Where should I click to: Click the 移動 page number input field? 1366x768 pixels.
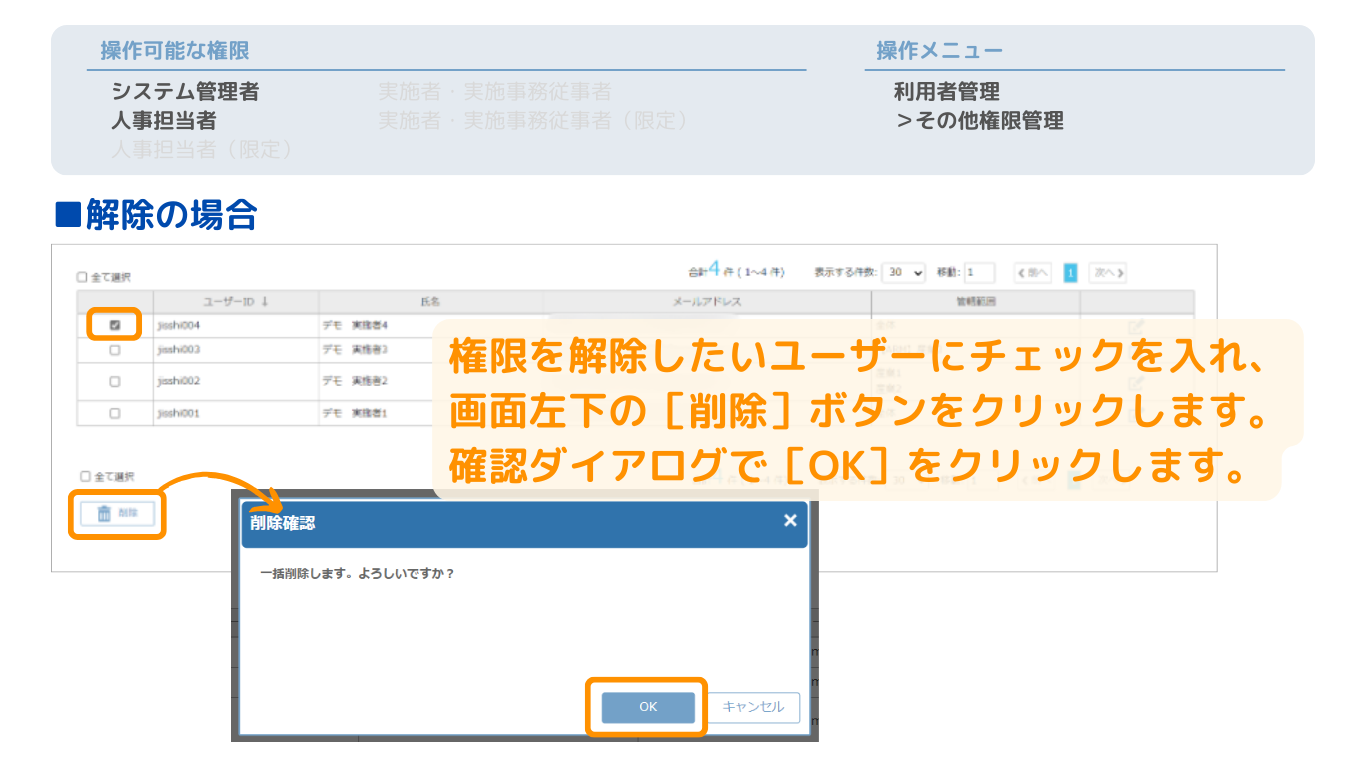coord(979,272)
